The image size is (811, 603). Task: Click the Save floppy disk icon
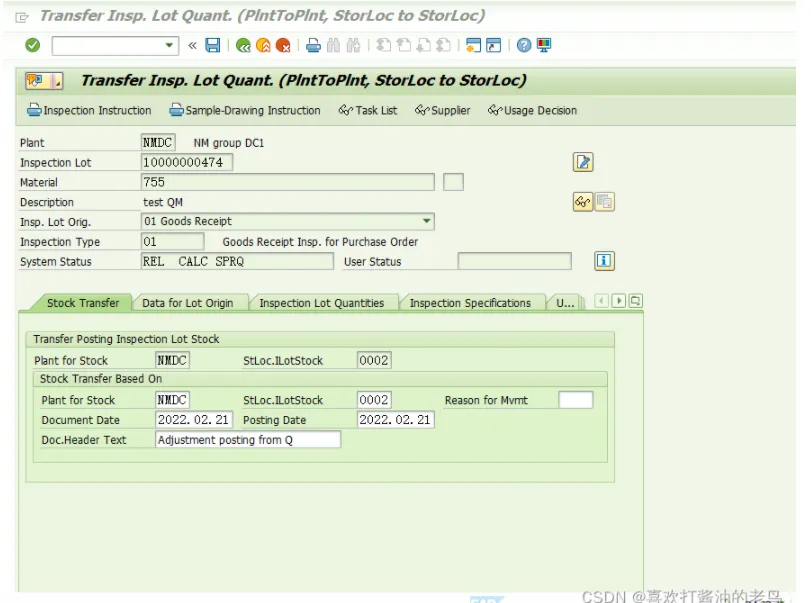point(213,46)
